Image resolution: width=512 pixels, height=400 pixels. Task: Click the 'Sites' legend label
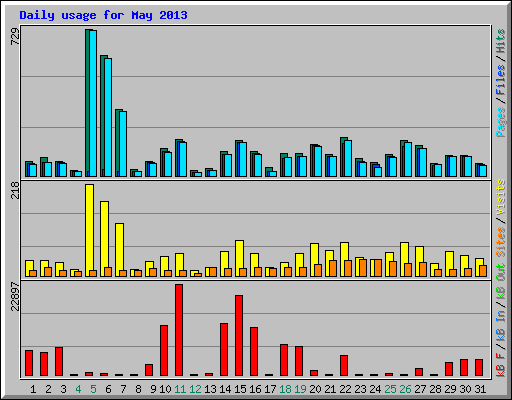[x=501, y=242]
